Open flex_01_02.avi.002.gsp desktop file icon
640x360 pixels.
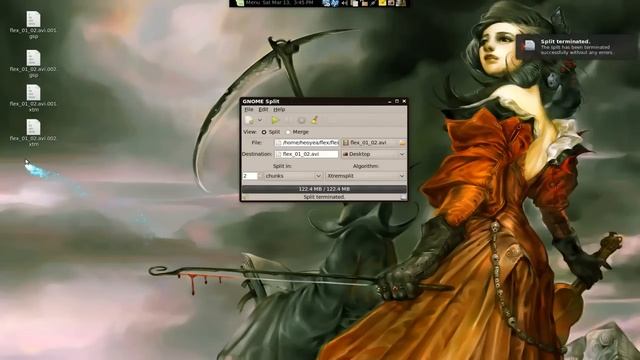[33, 58]
